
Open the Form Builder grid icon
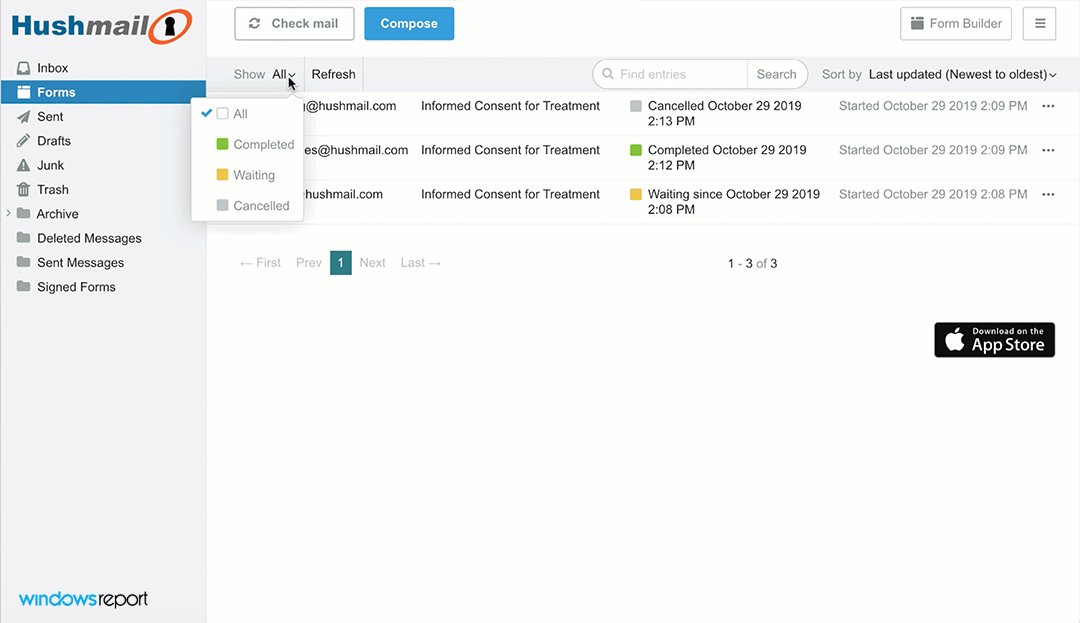[x=916, y=23]
